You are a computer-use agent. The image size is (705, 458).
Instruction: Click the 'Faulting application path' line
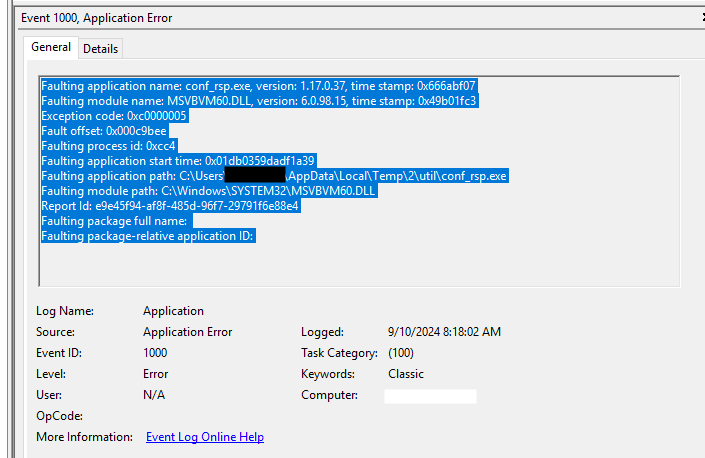[x=274, y=176]
